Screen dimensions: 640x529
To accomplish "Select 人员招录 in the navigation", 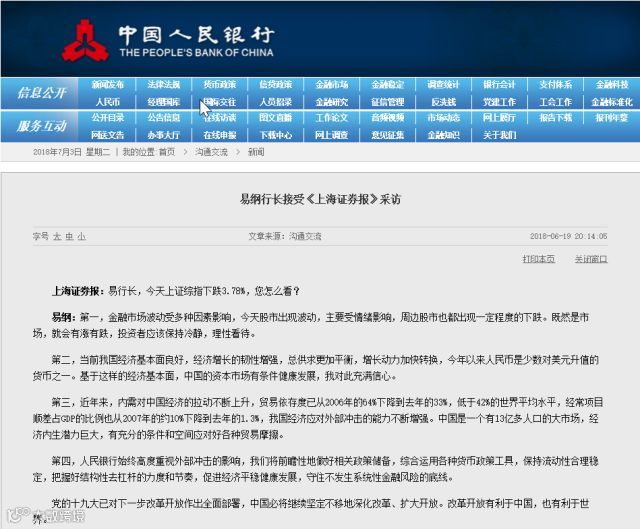I will point(276,102).
